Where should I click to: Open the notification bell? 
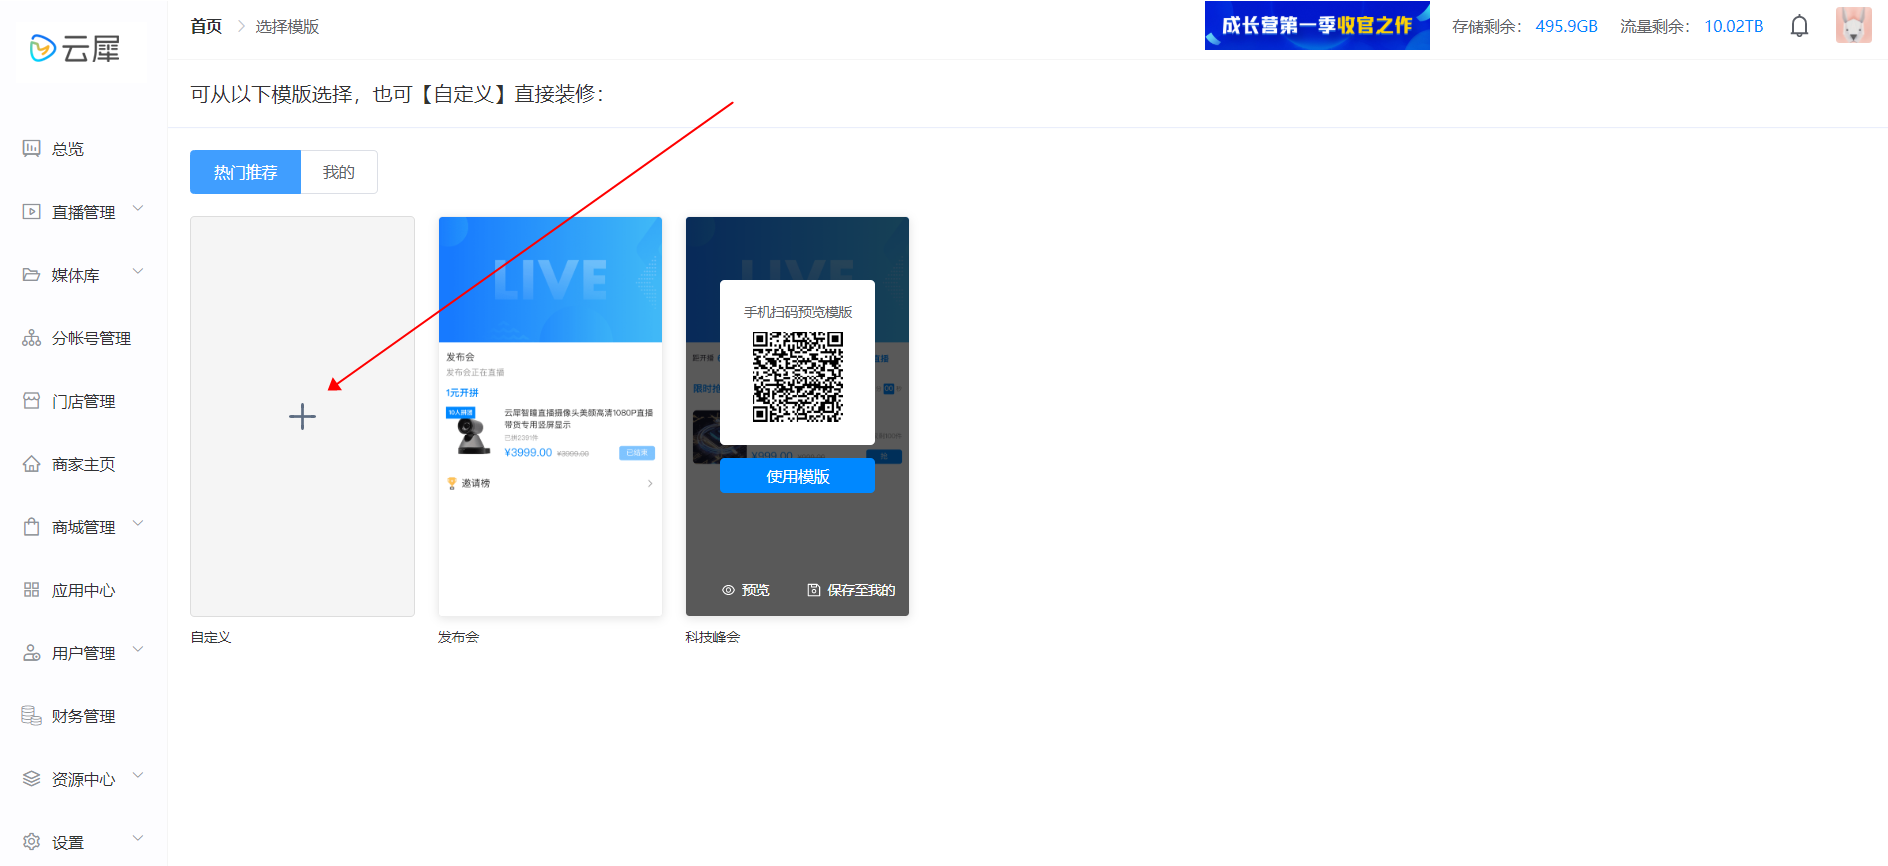pos(1799,26)
